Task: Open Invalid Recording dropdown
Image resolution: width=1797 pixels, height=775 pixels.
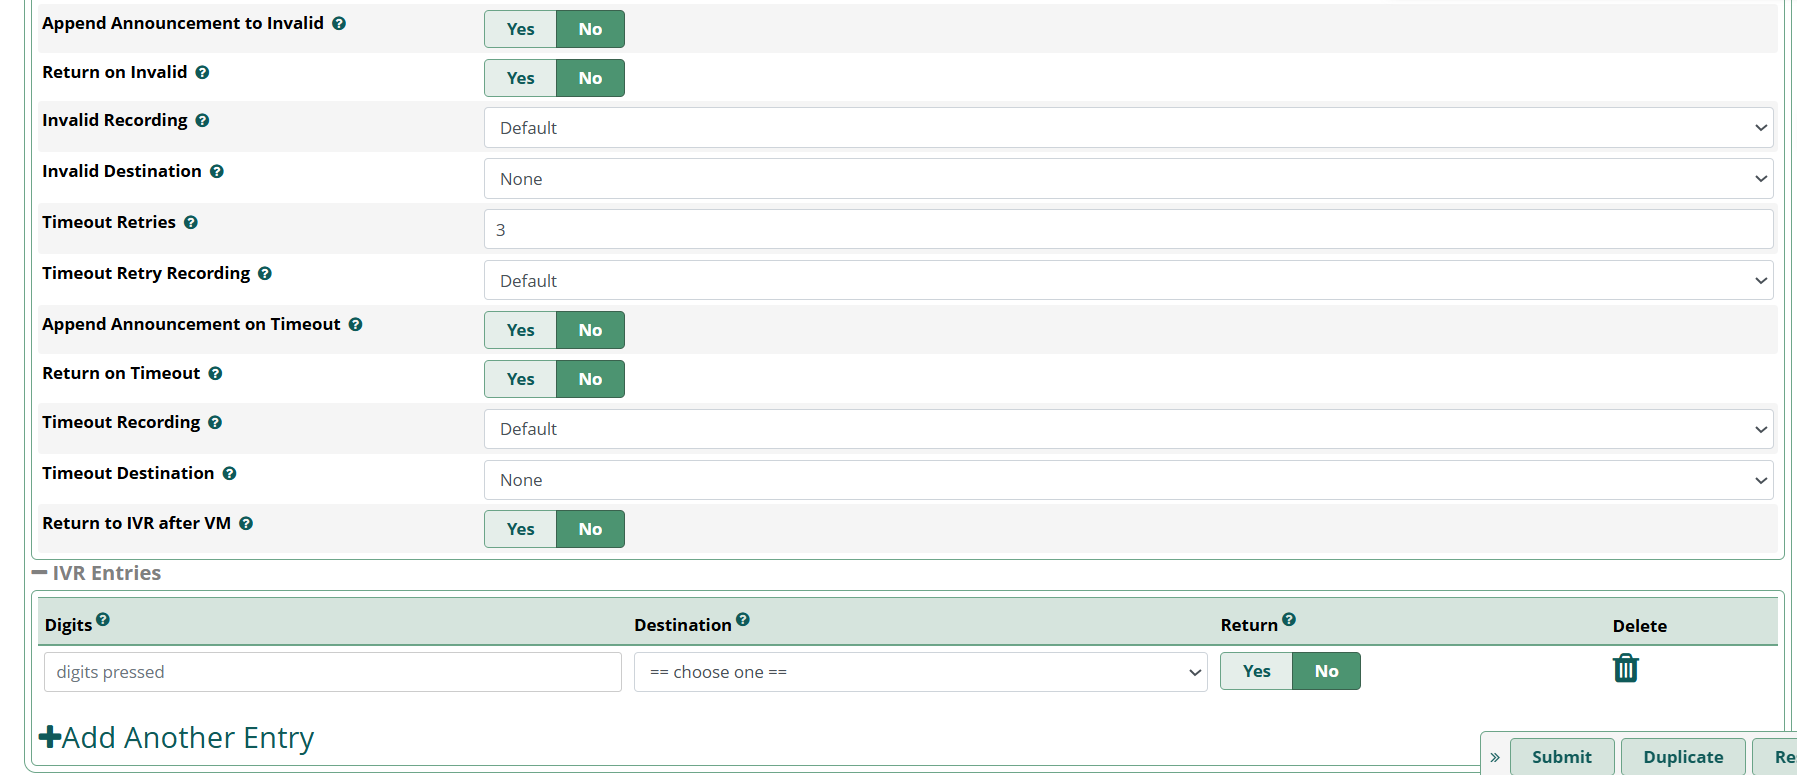Action: (x=1128, y=128)
